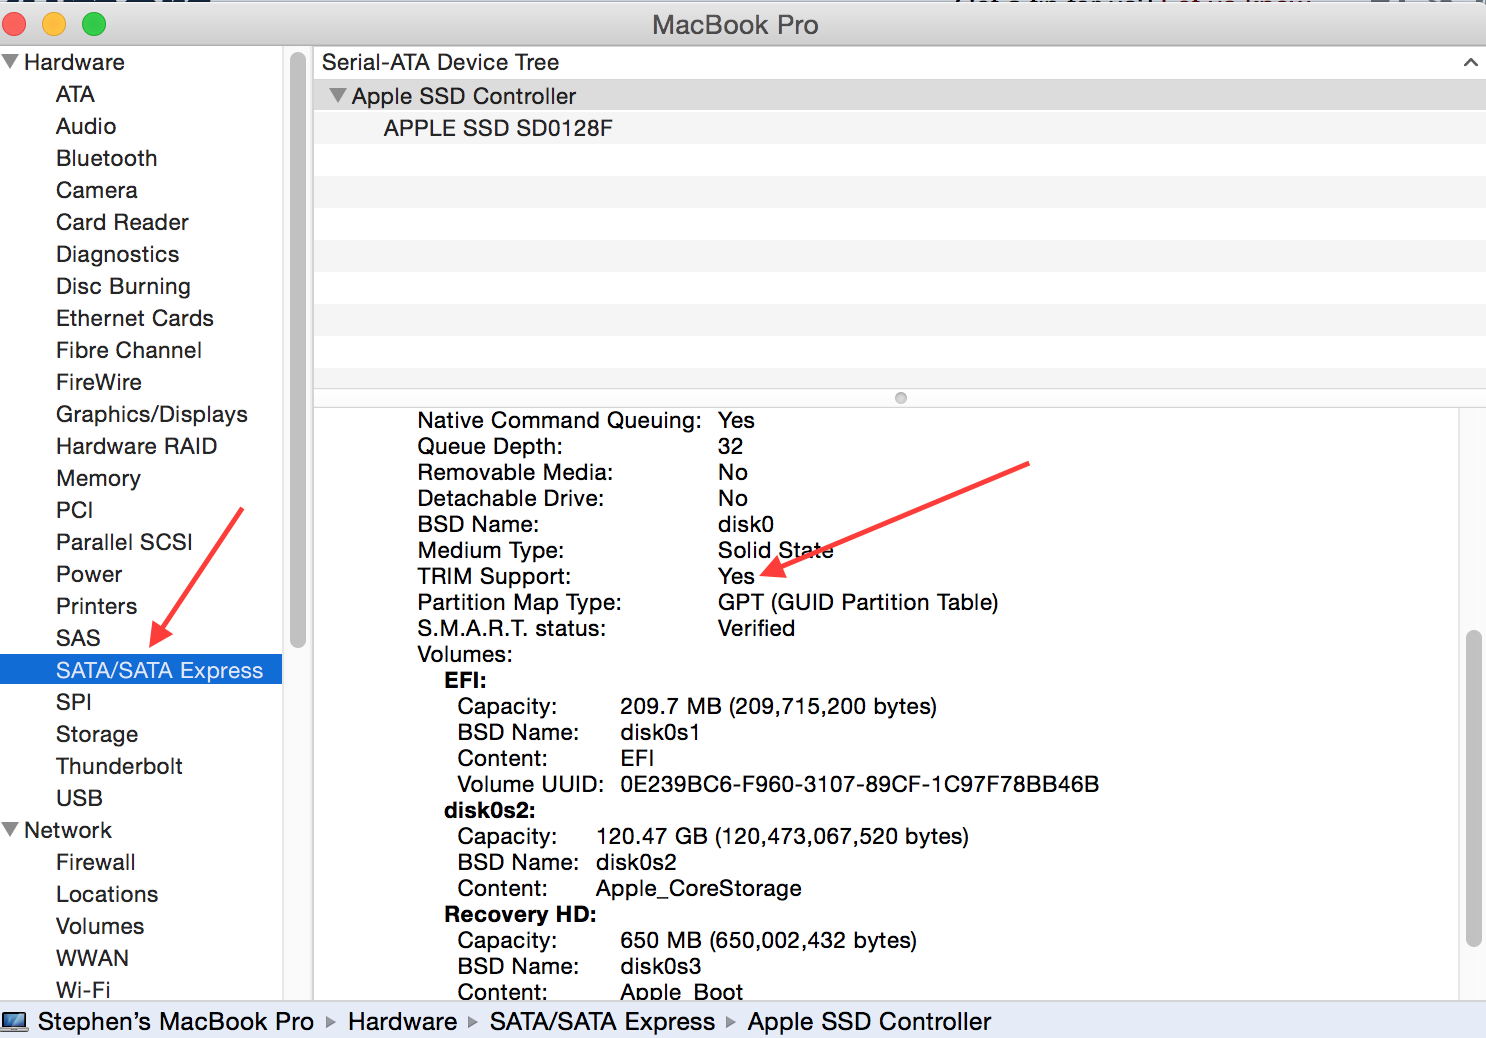1486x1038 pixels.
Task: Choose Camera from the hardware list
Action: point(97,190)
